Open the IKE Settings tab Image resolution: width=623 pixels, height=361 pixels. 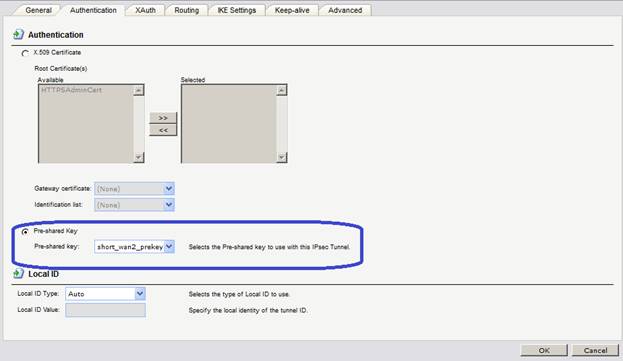point(236,10)
